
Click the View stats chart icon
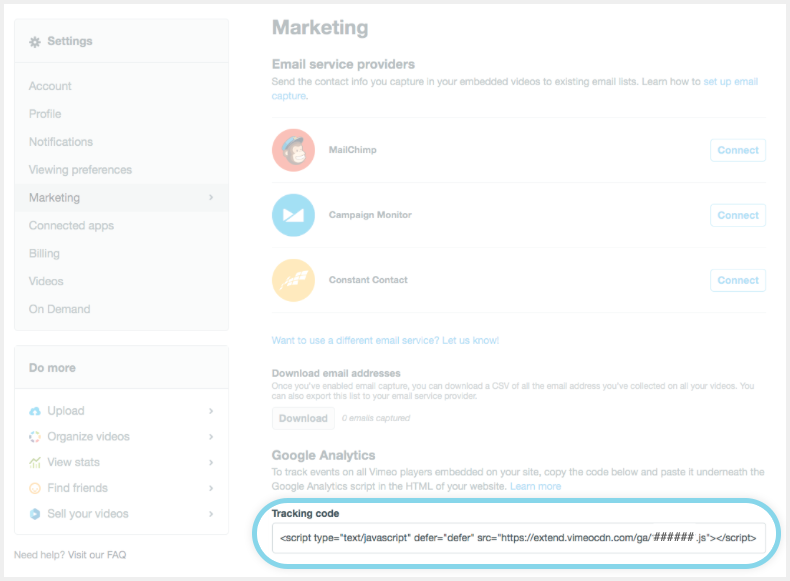35,463
